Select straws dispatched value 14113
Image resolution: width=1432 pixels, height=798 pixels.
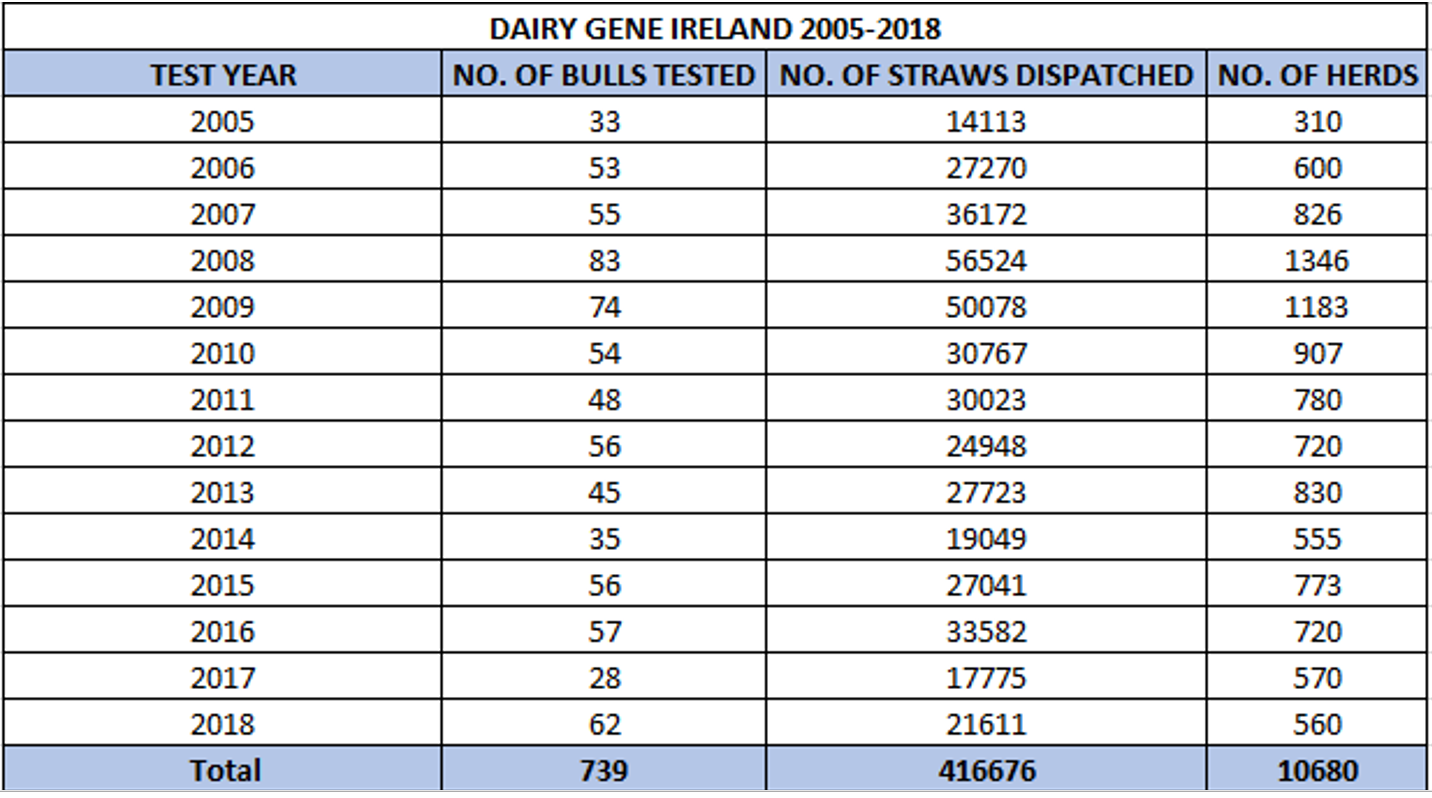pyautogui.click(x=986, y=122)
